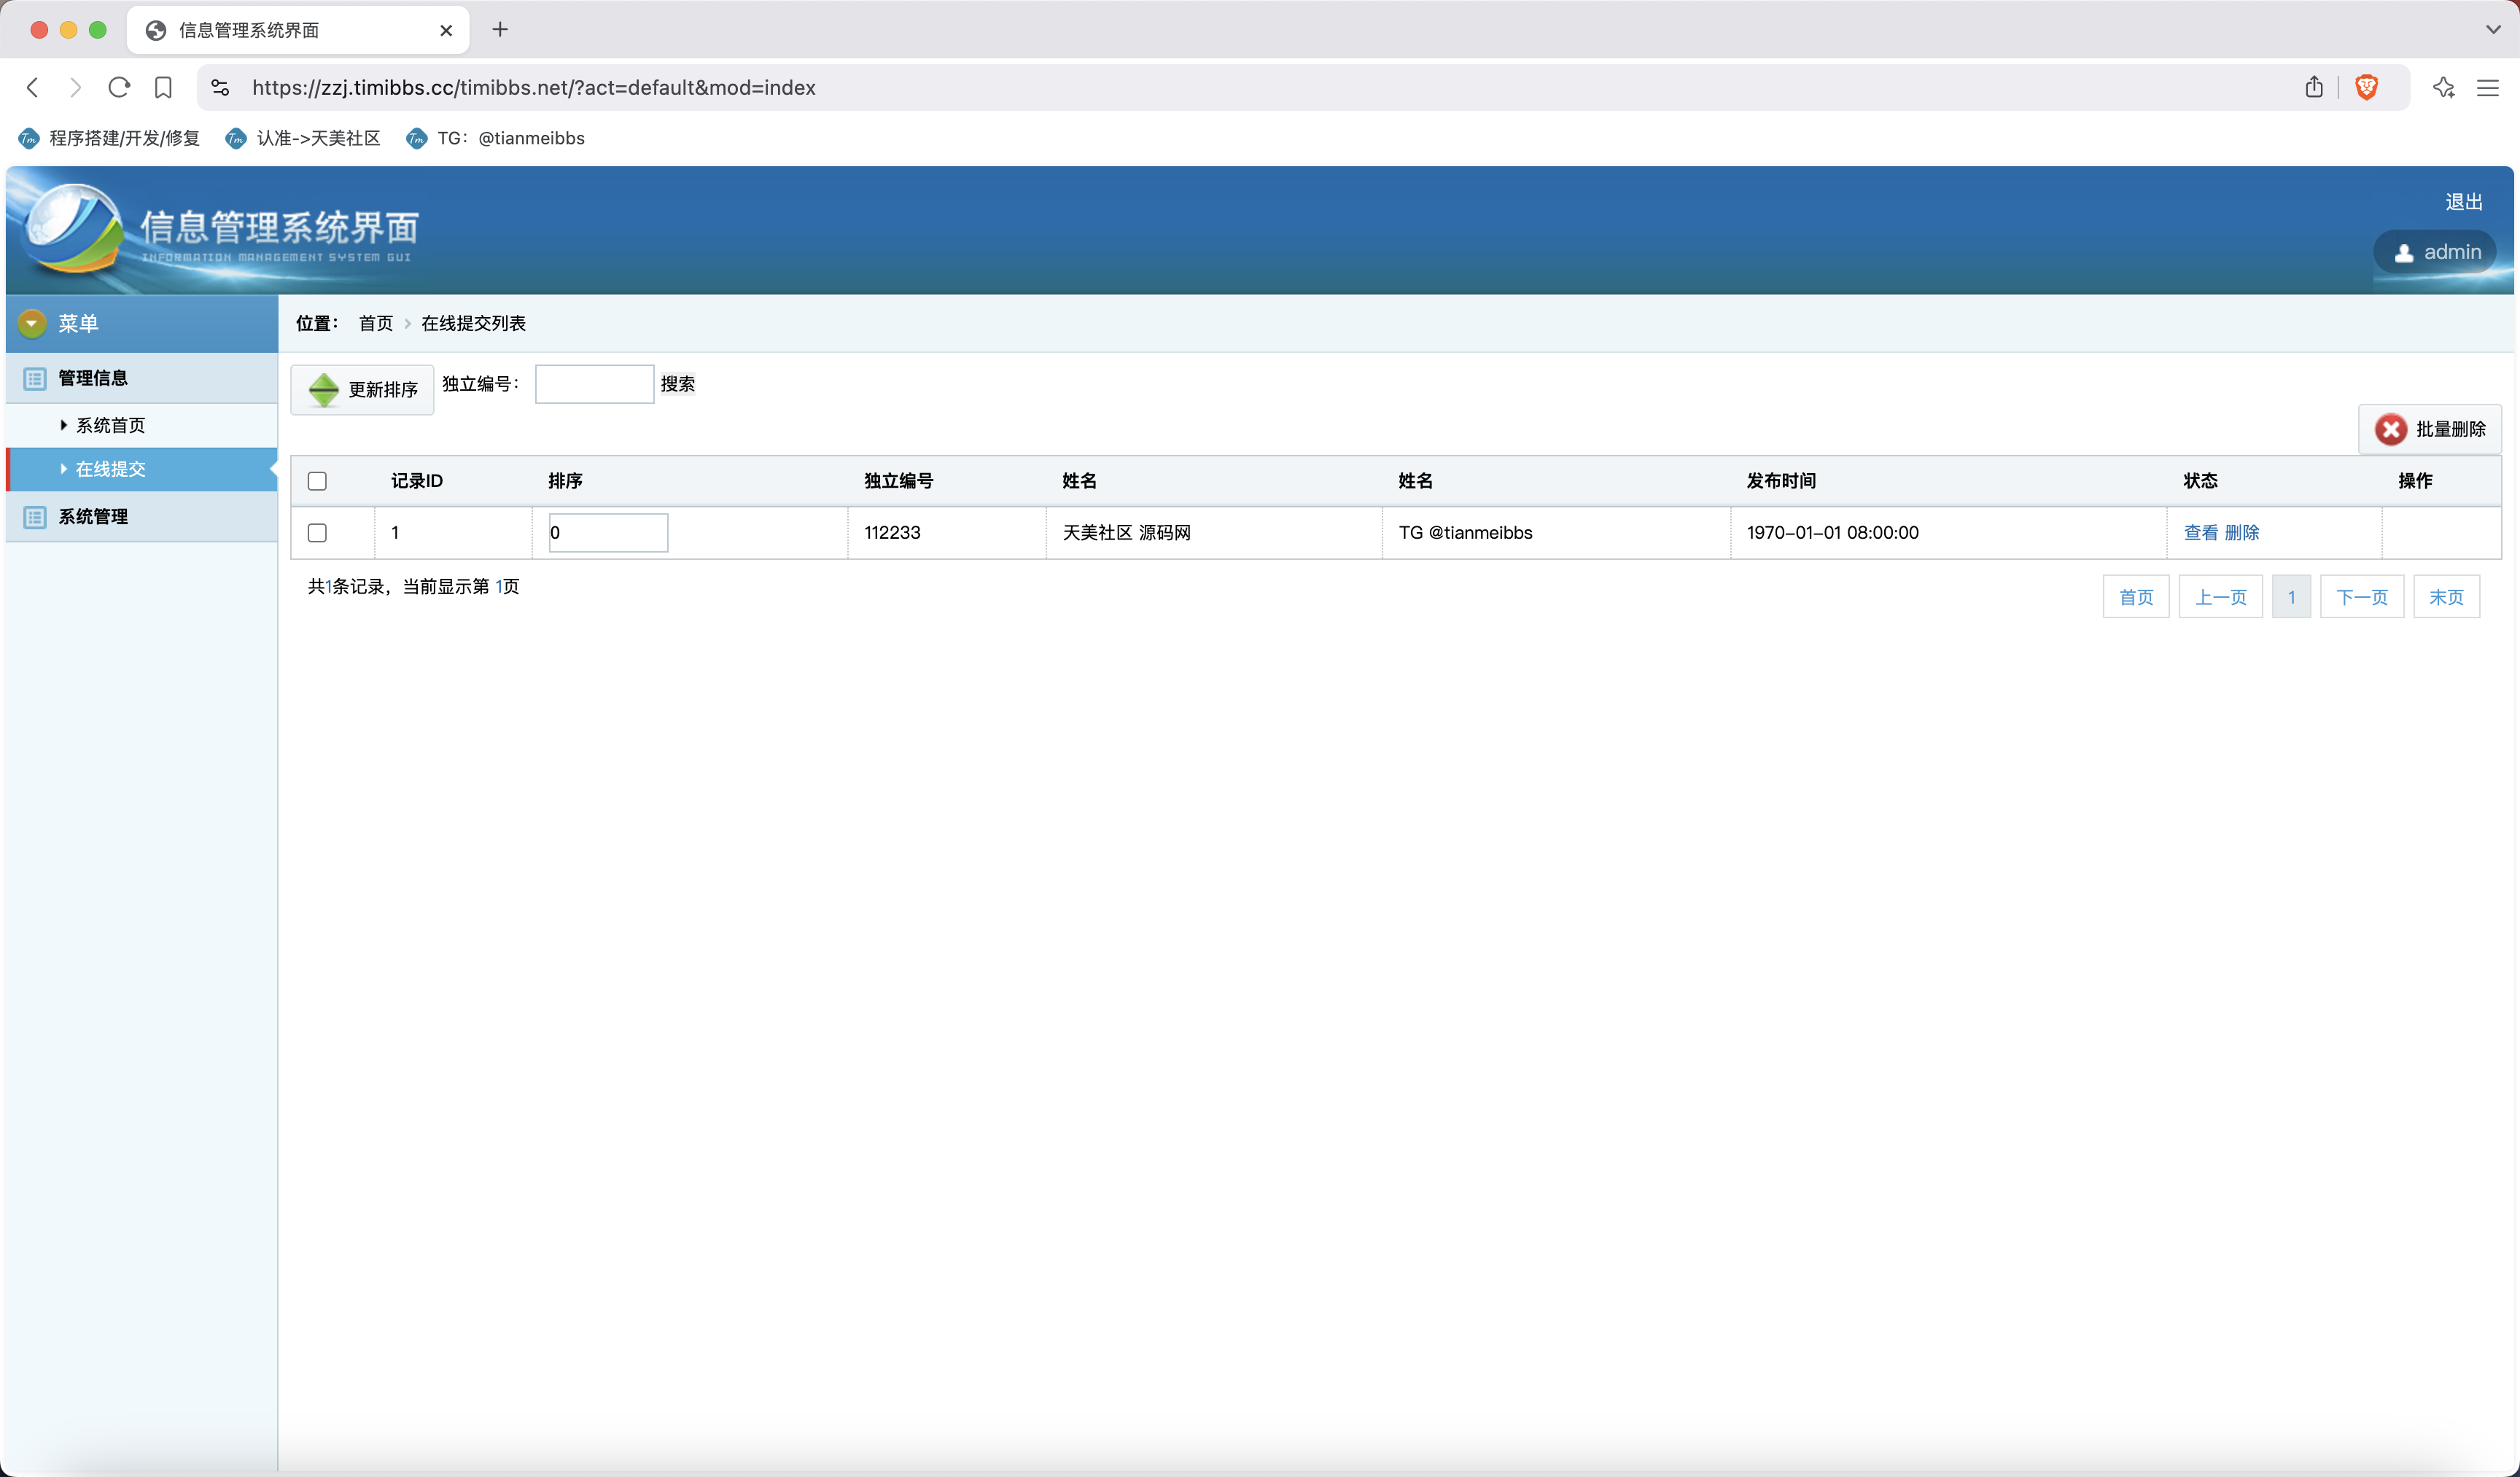
Task: Open a new tab with plus button
Action: click(x=500, y=30)
